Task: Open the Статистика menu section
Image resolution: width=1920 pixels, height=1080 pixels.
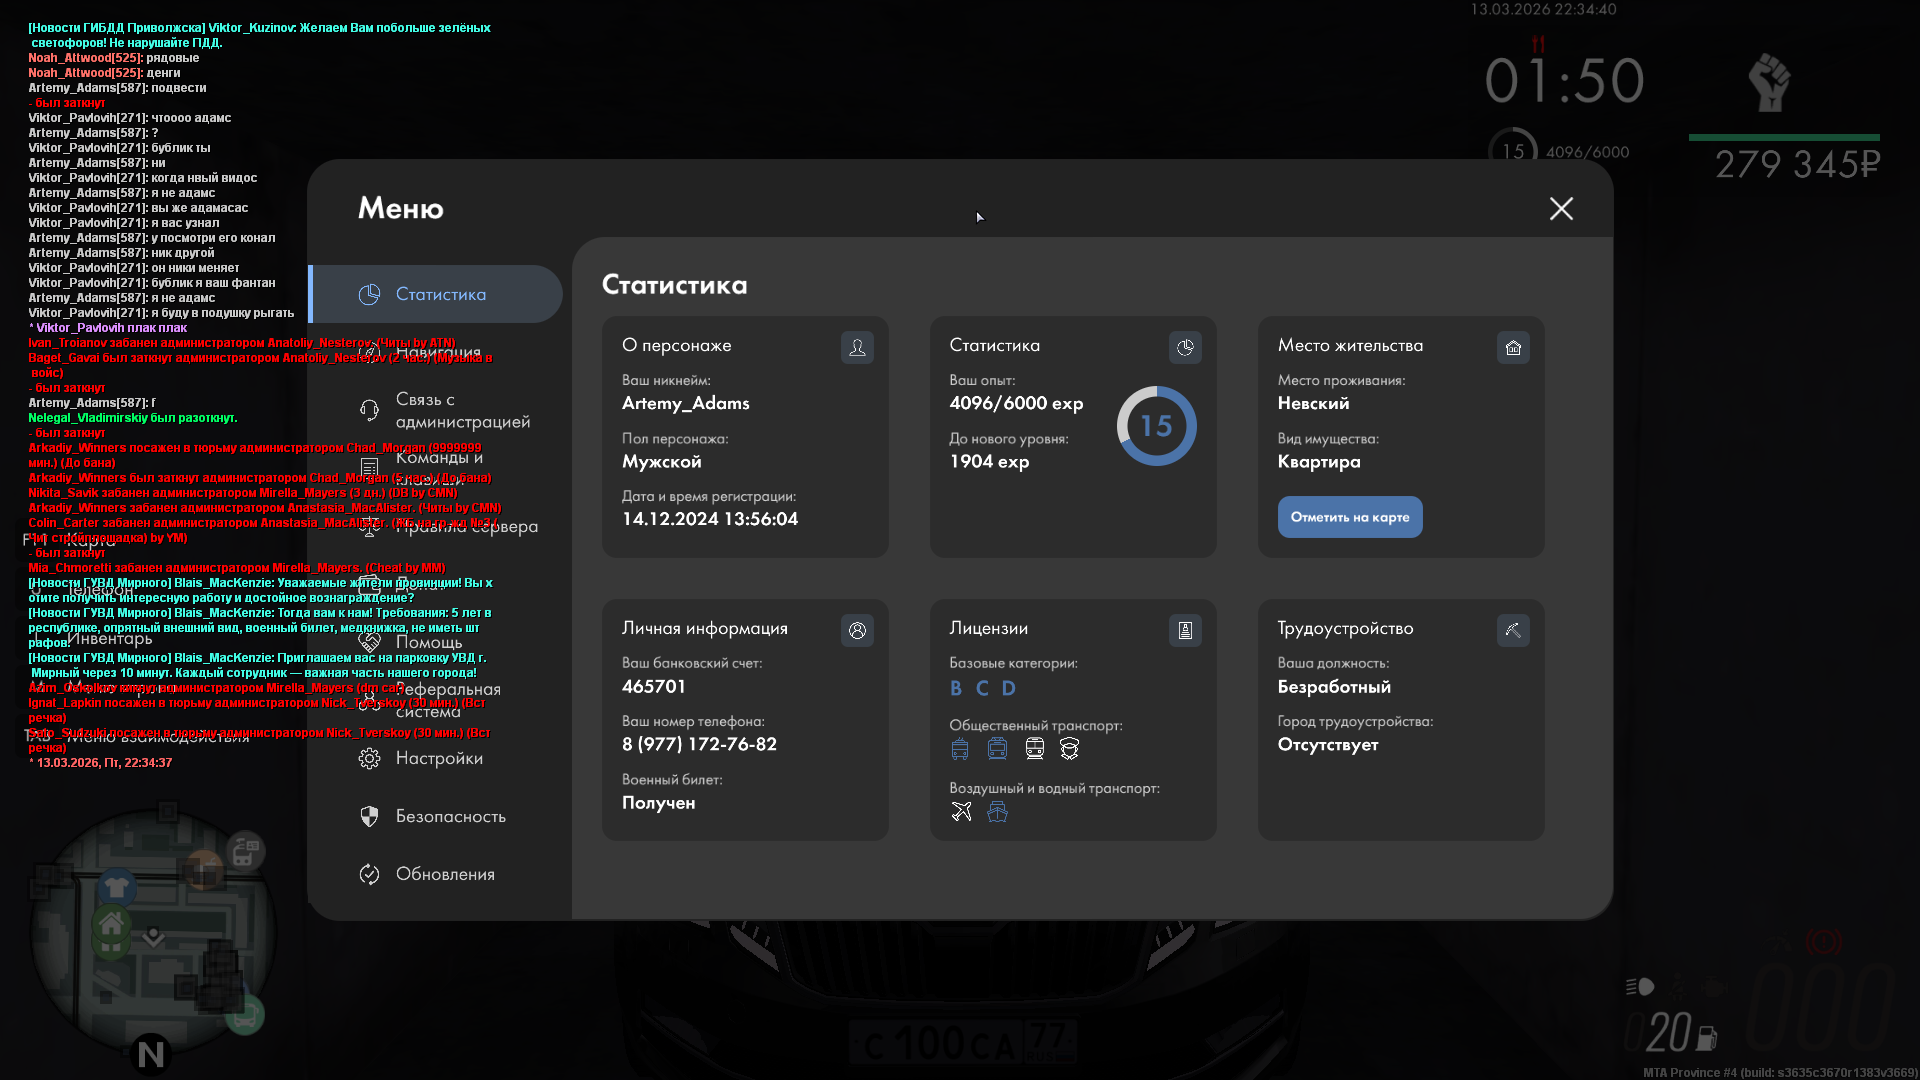Action: pyautogui.click(x=438, y=294)
